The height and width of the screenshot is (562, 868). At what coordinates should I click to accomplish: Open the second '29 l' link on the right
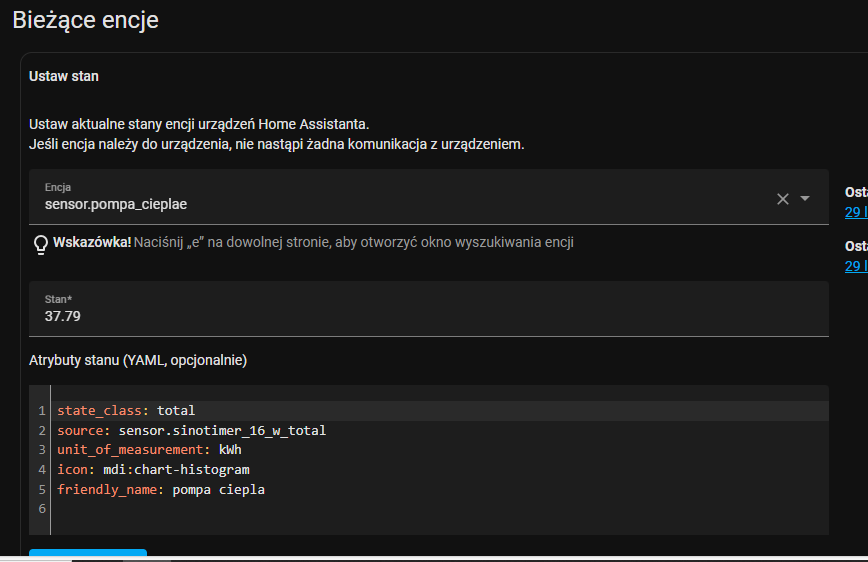pos(856,266)
